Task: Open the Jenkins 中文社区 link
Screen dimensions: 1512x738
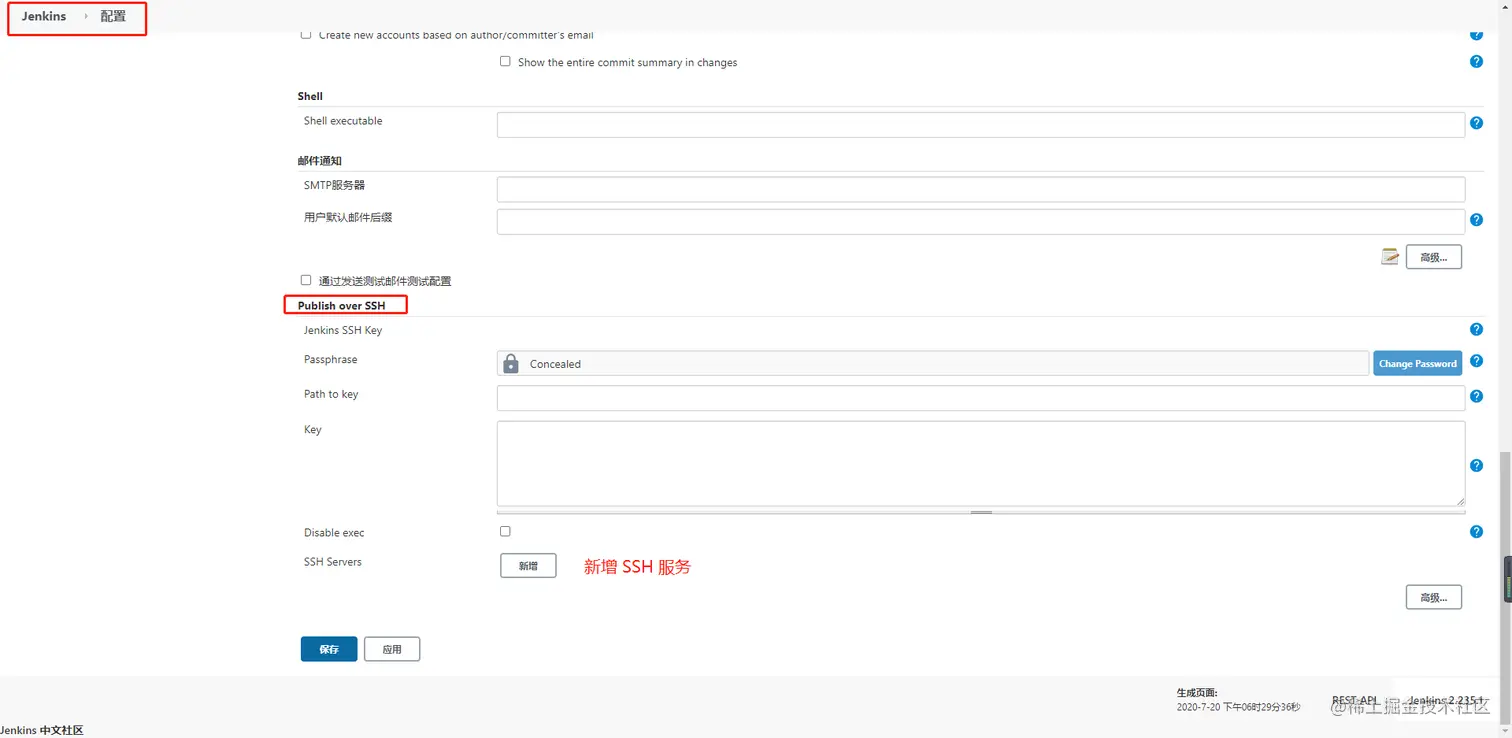Action: [x=42, y=730]
